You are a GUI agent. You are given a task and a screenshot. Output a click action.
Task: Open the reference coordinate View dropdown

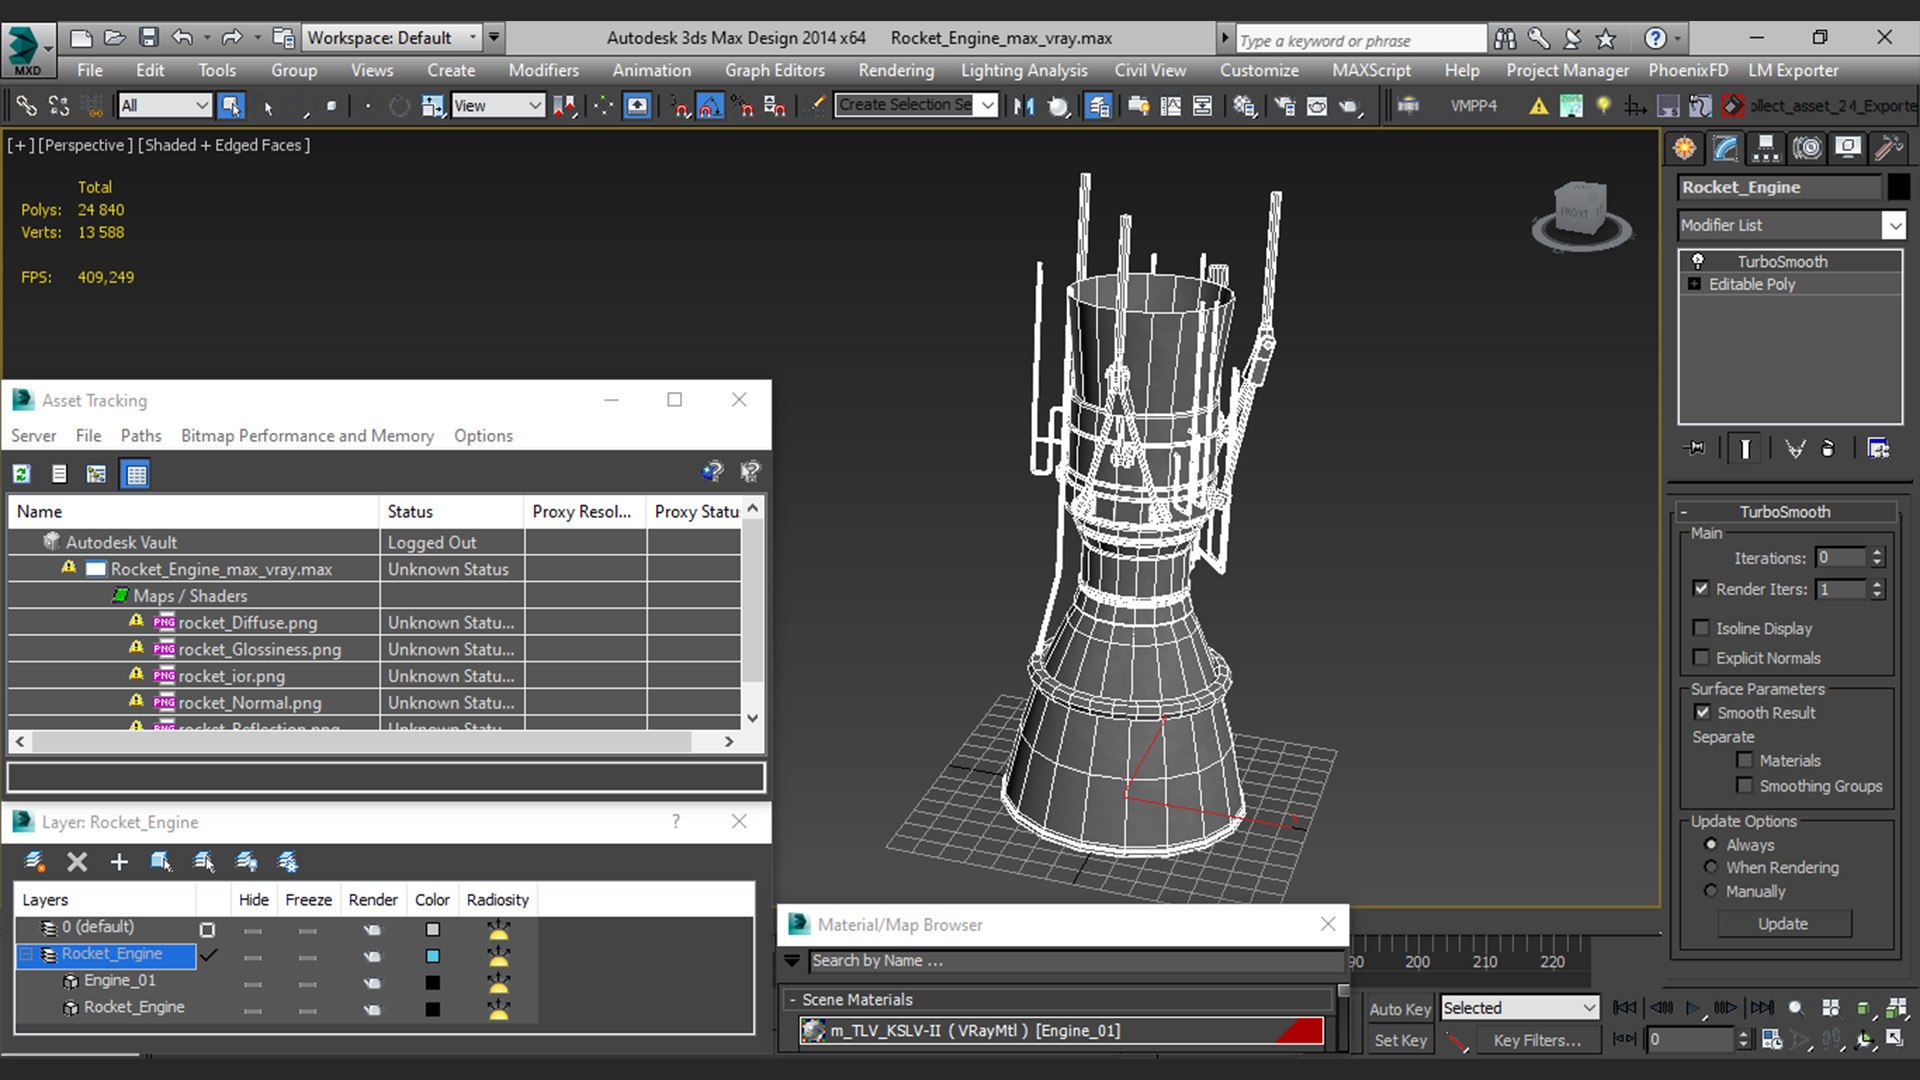click(497, 105)
